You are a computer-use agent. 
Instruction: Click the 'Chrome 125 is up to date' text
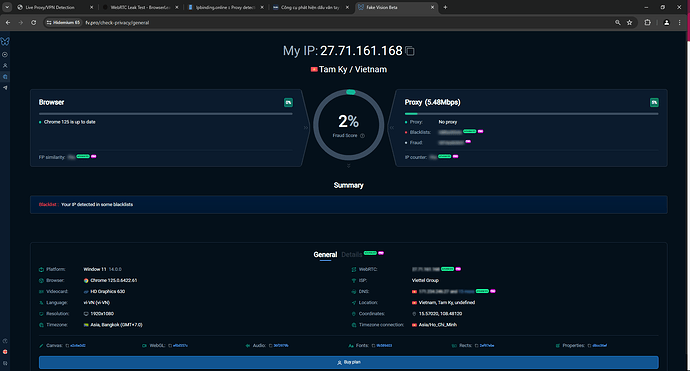pos(70,122)
